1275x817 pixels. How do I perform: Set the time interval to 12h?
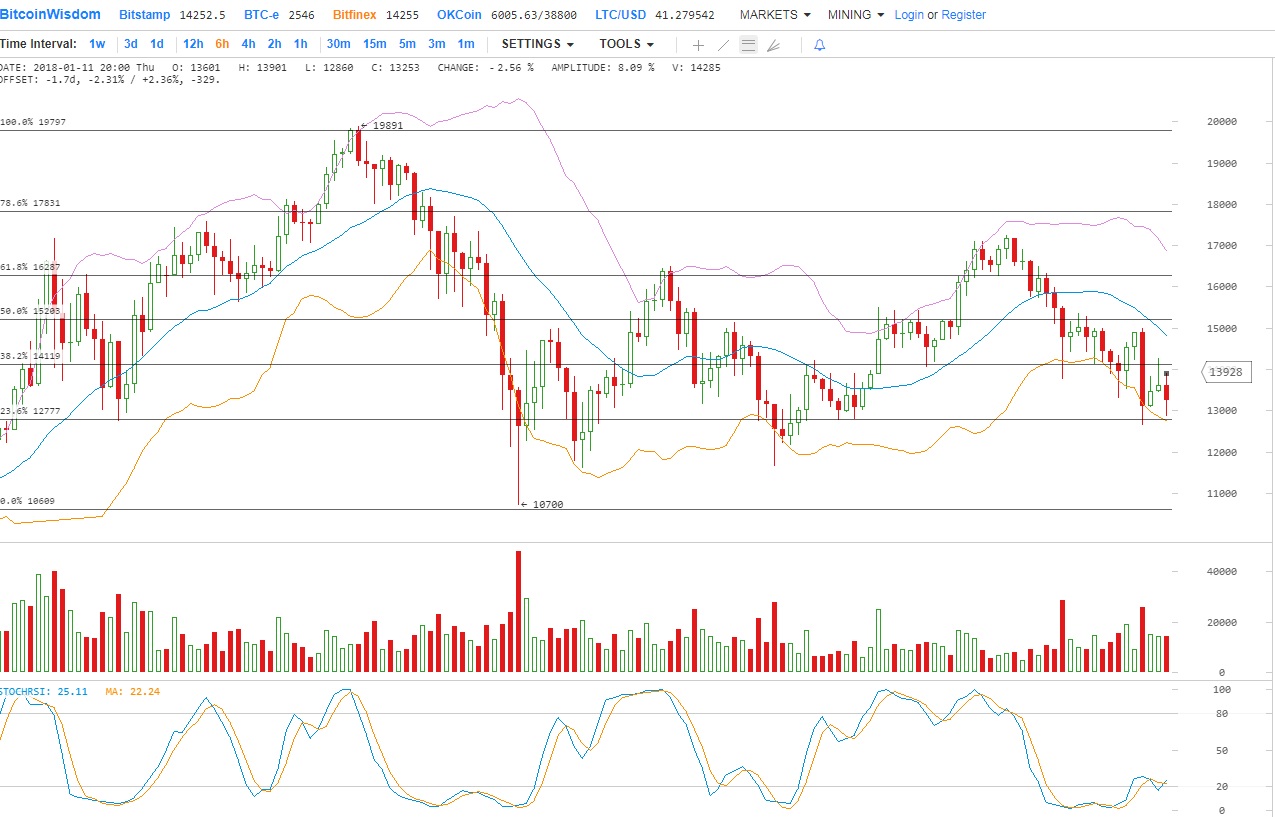click(193, 44)
